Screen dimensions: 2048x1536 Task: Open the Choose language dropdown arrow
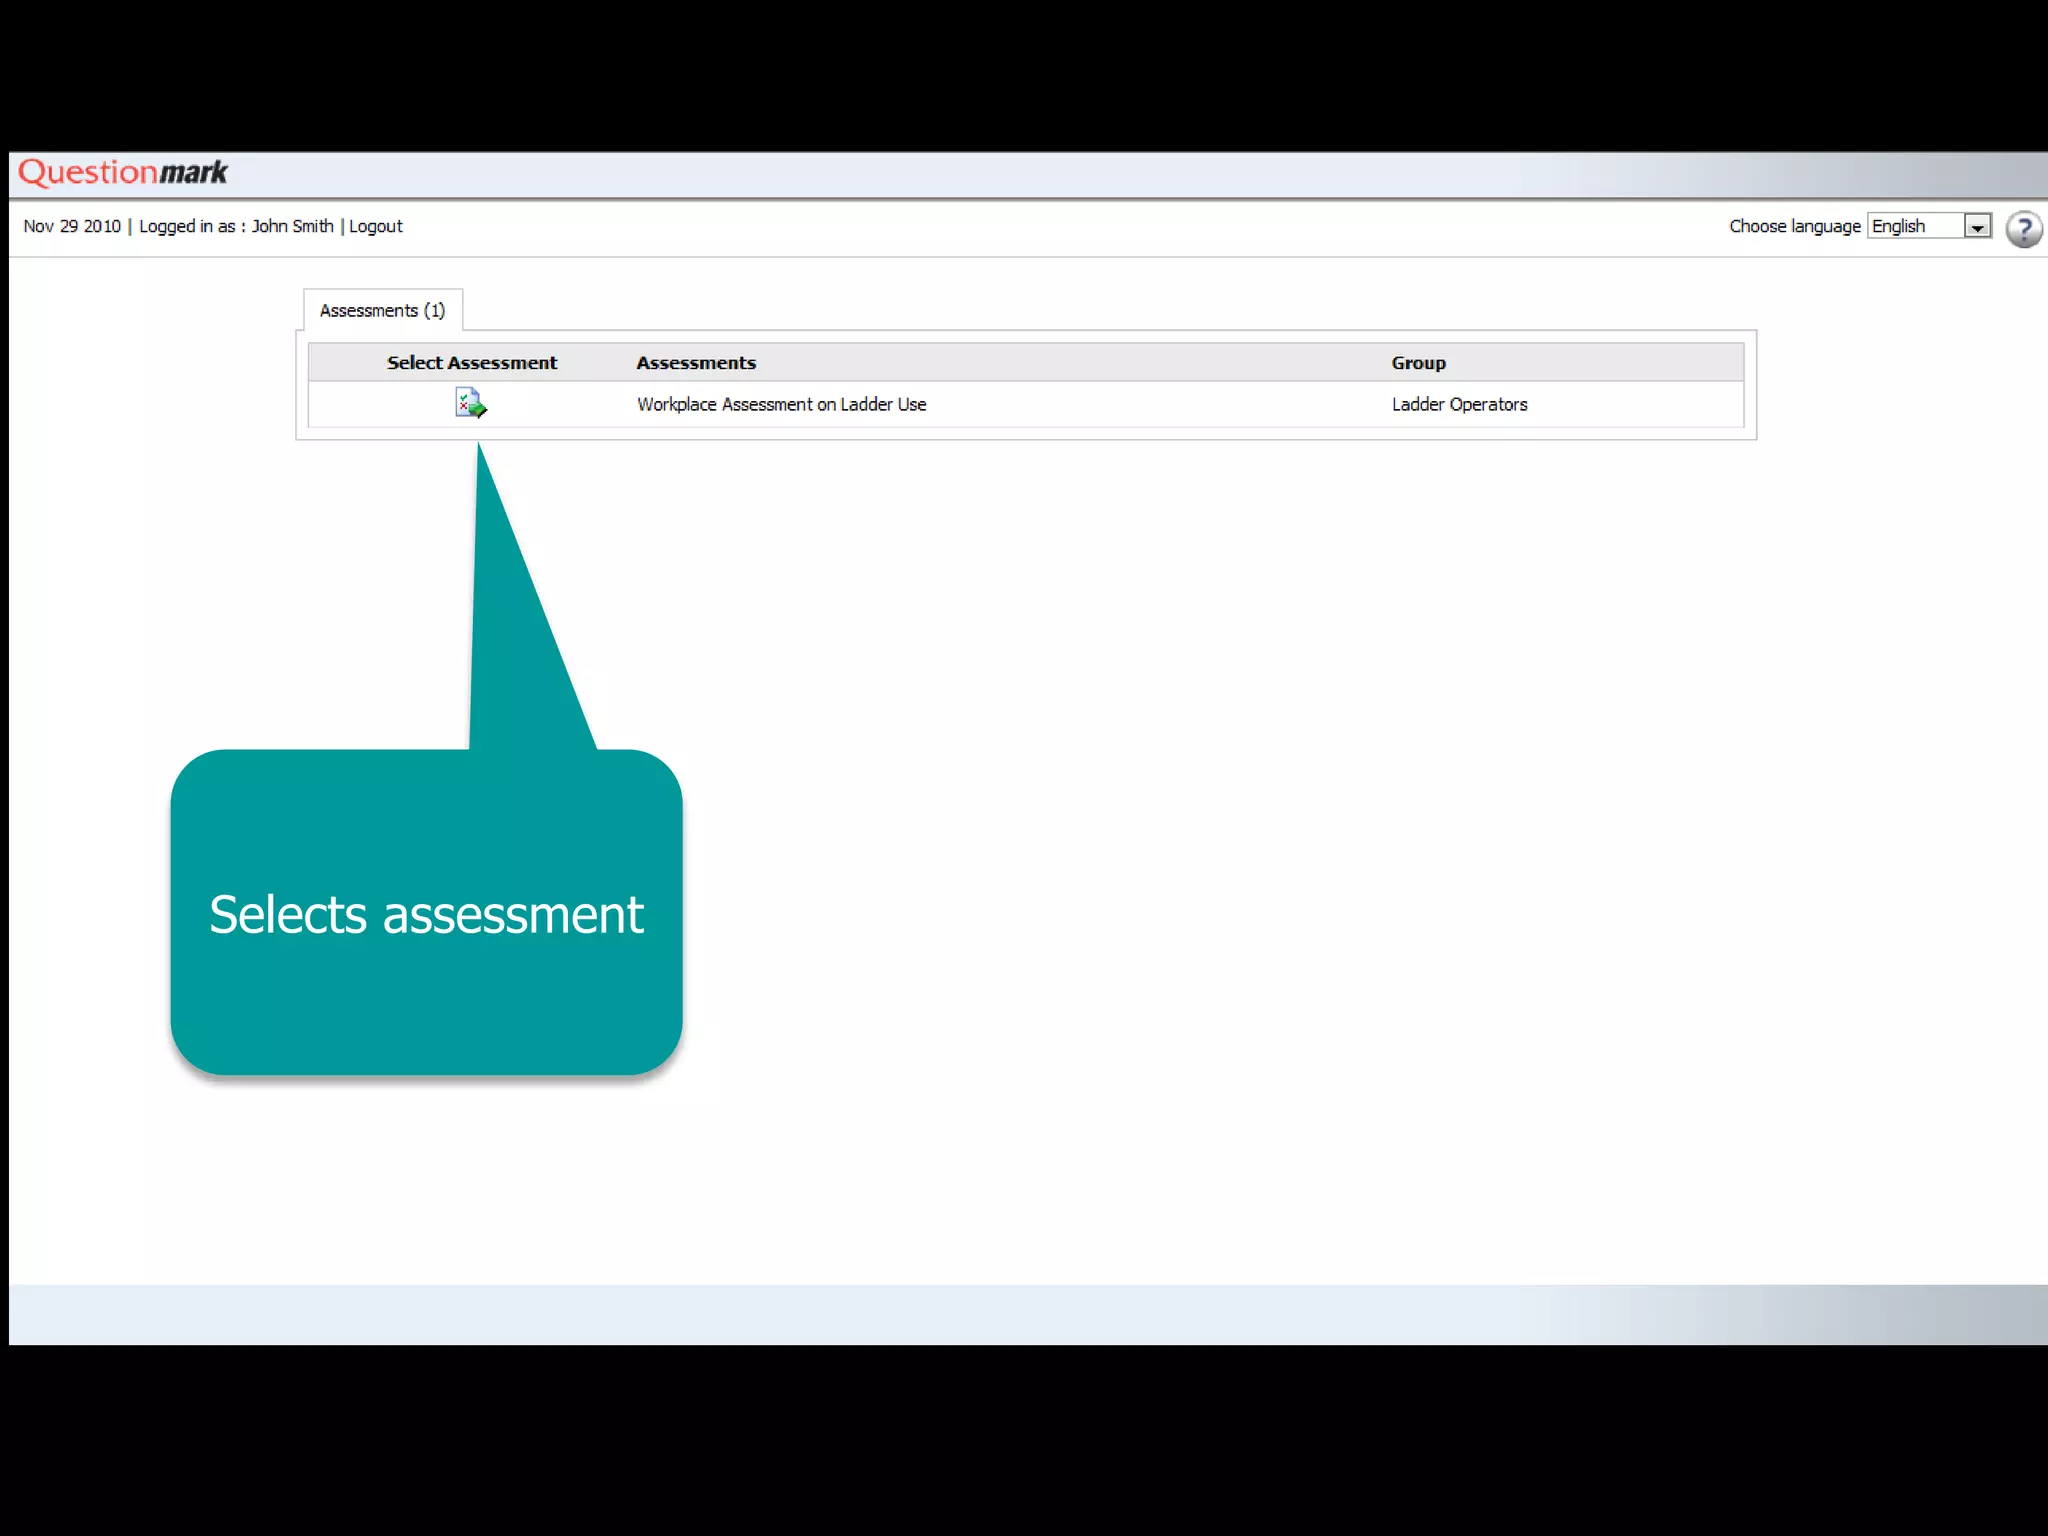1977,227
